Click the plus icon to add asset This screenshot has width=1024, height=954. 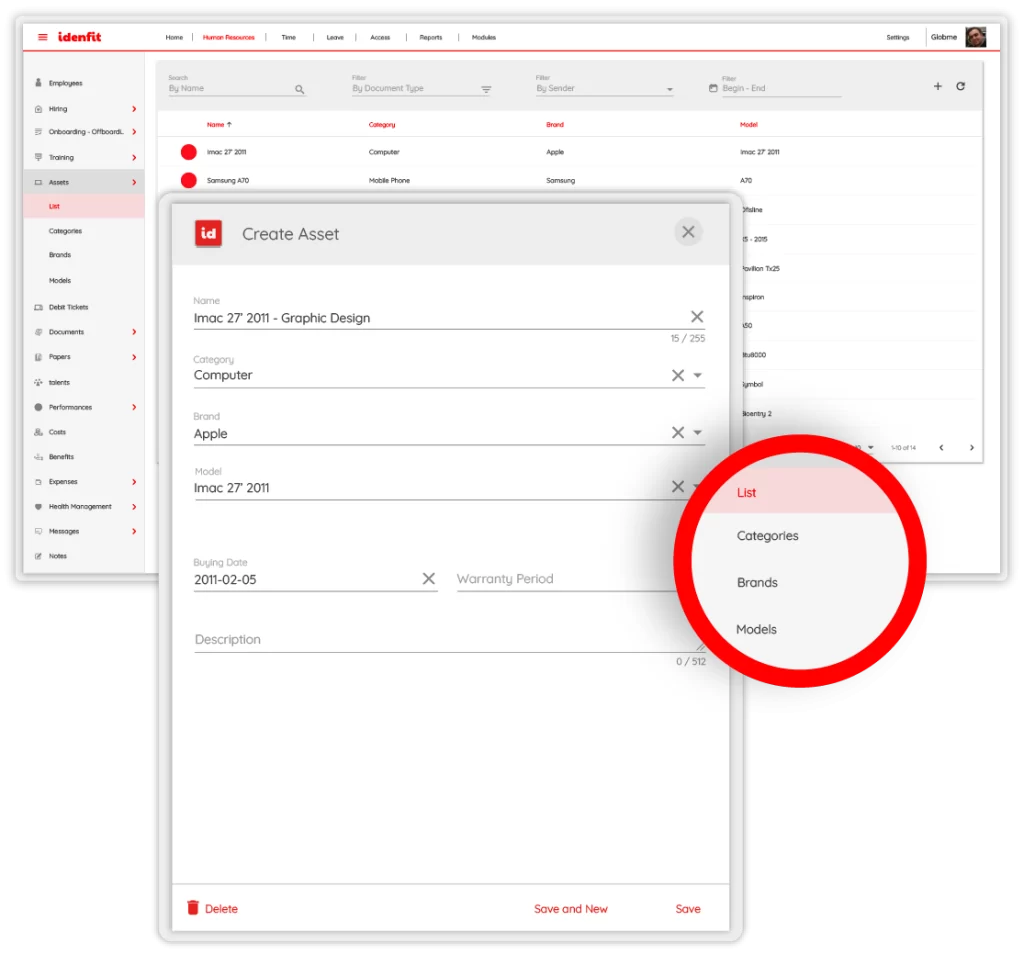[x=937, y=87]
